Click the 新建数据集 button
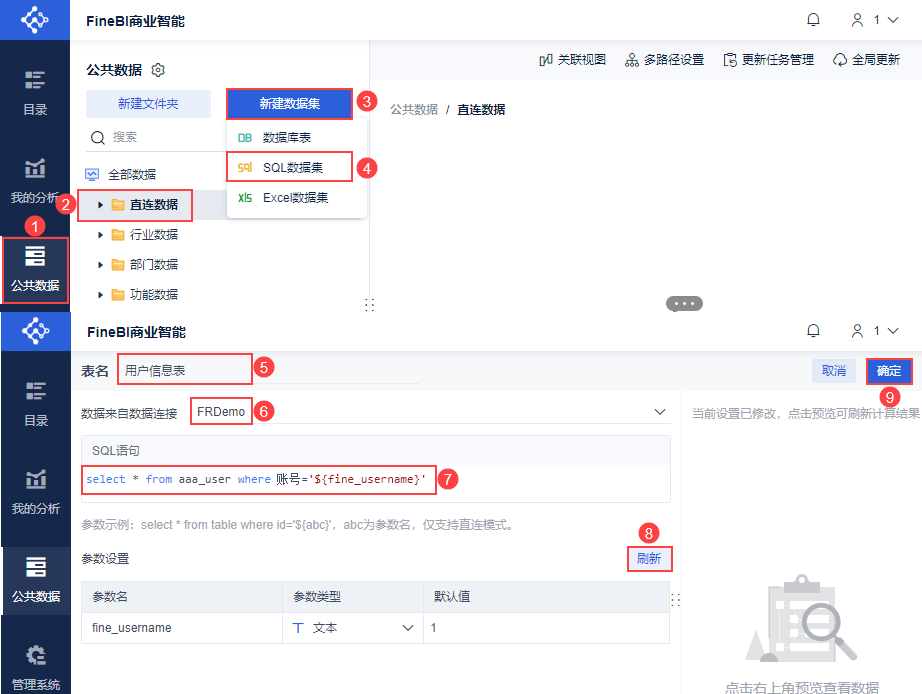 (x=289, y=104)
